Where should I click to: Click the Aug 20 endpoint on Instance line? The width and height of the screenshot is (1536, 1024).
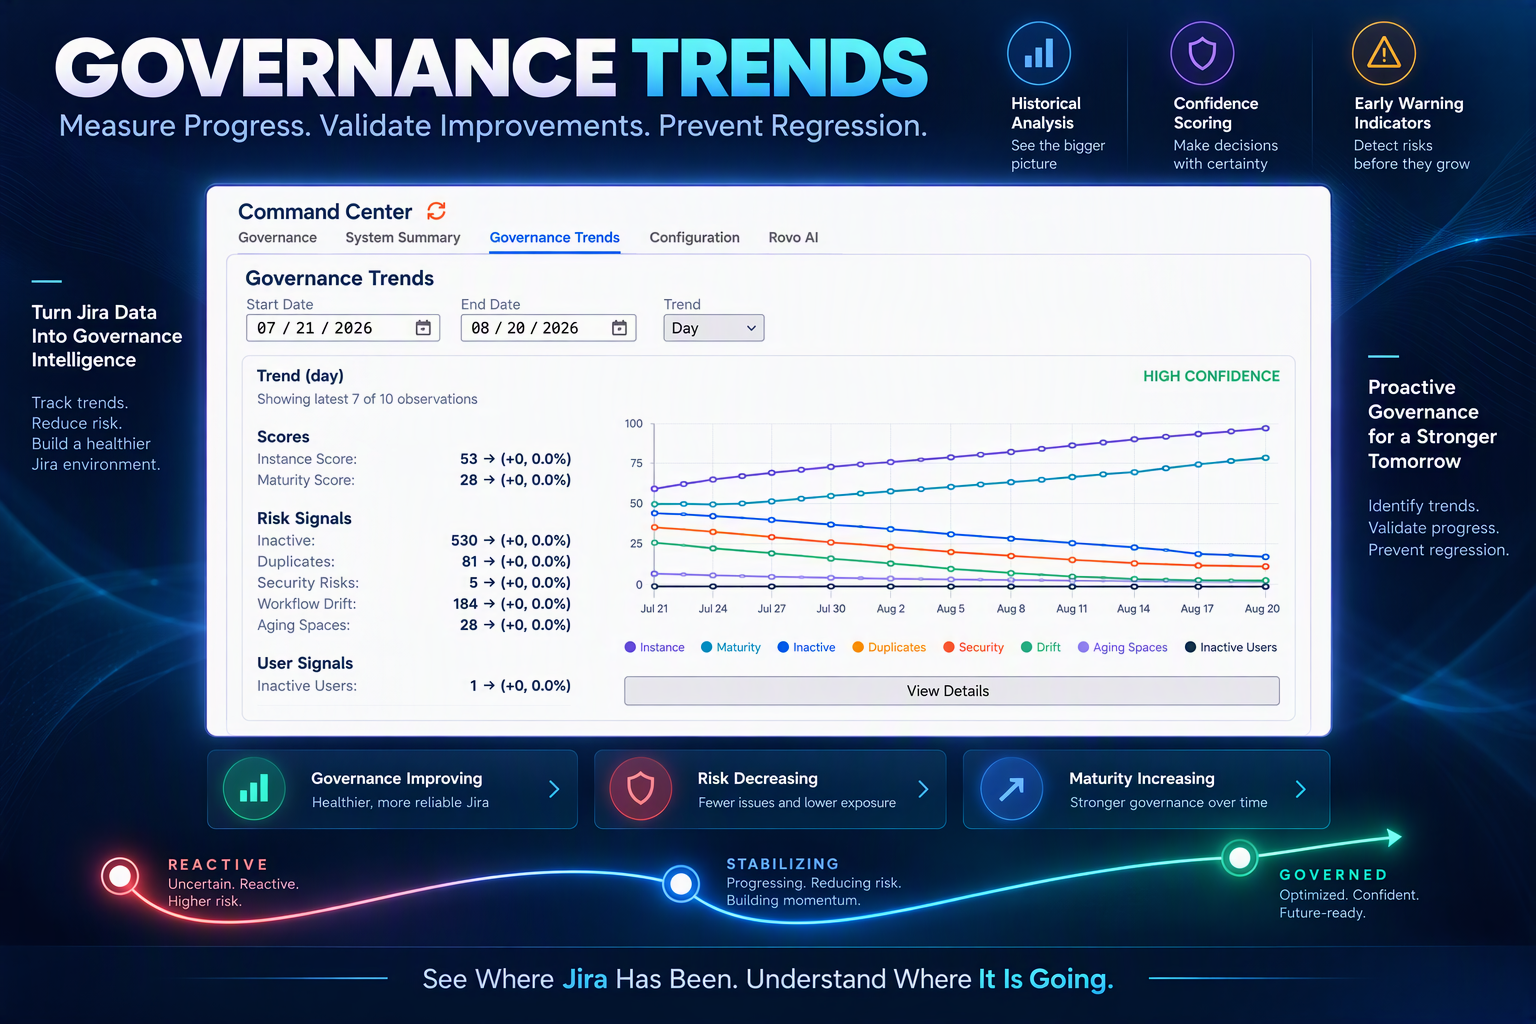point(1266,428)
